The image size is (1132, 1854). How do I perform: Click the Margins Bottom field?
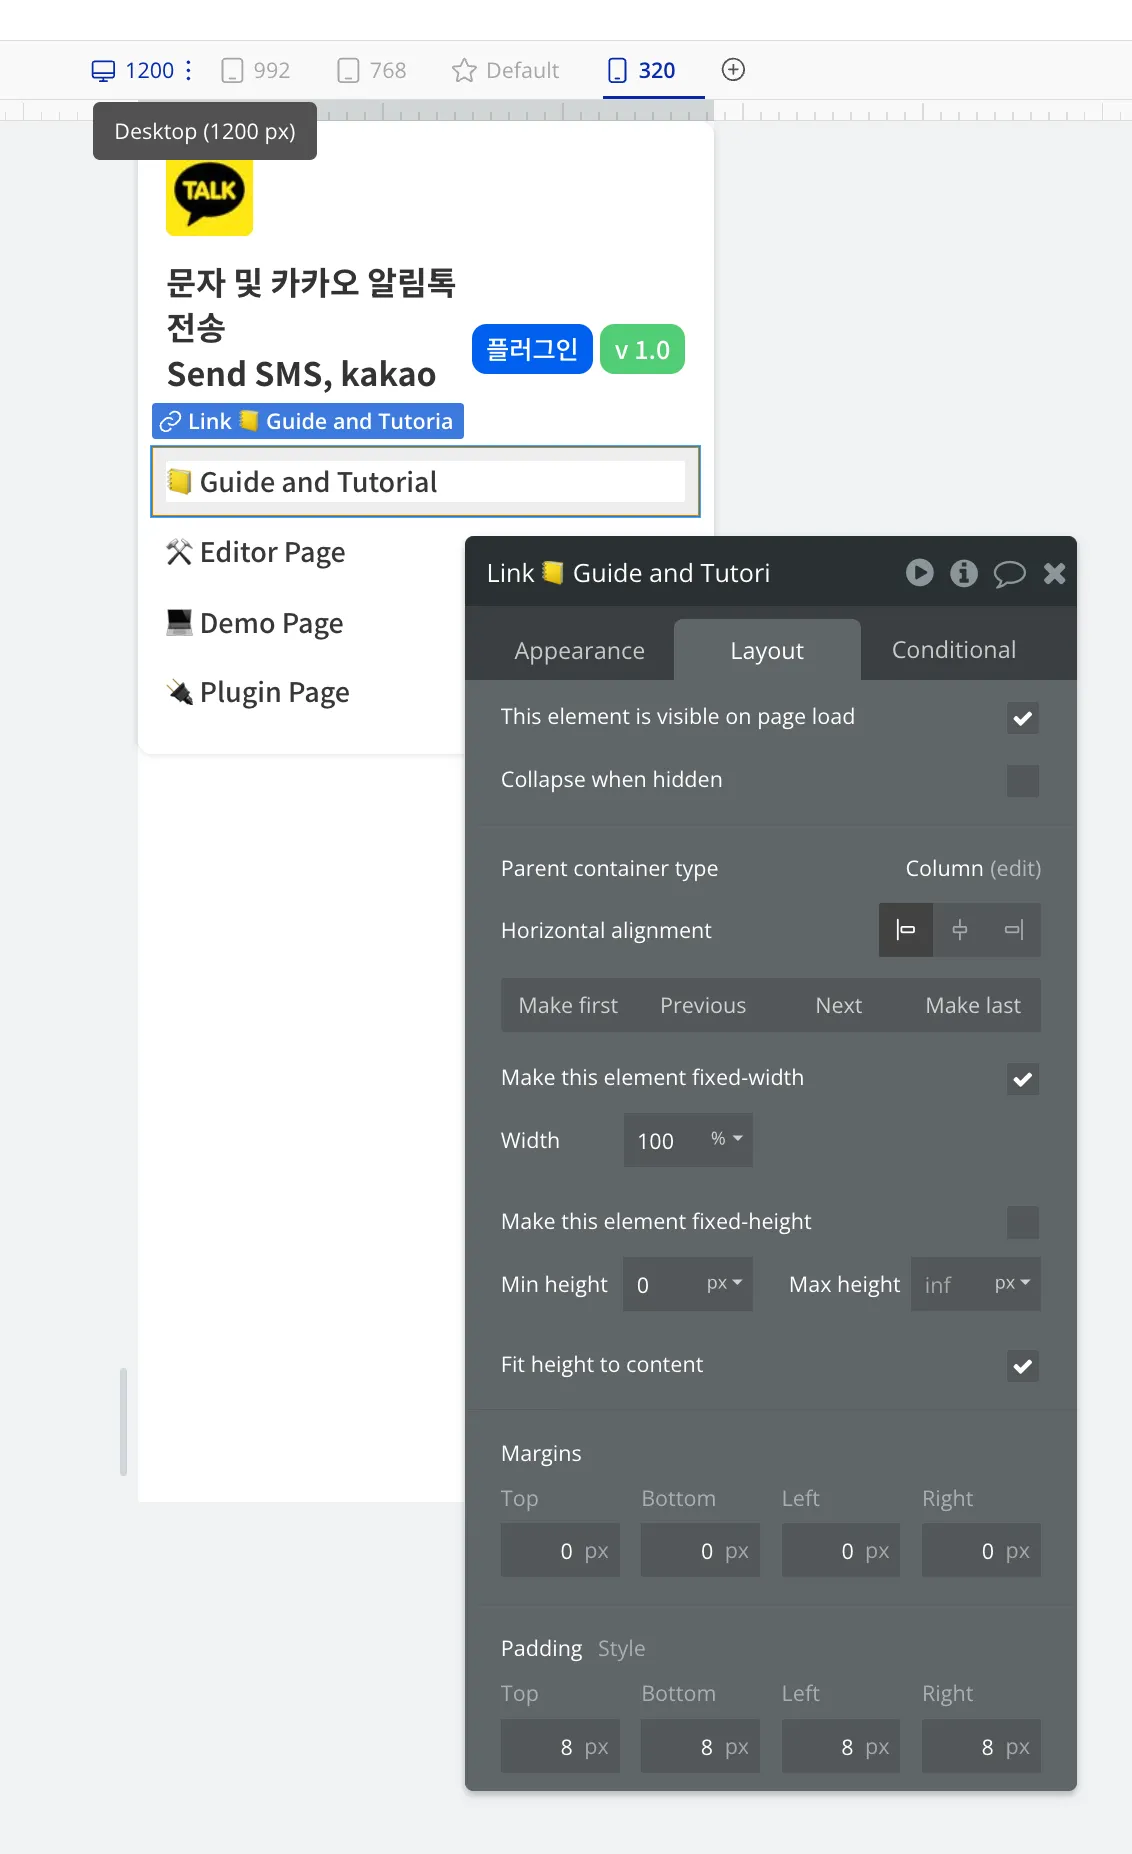pyautogui.click(x=700, y=1550)
